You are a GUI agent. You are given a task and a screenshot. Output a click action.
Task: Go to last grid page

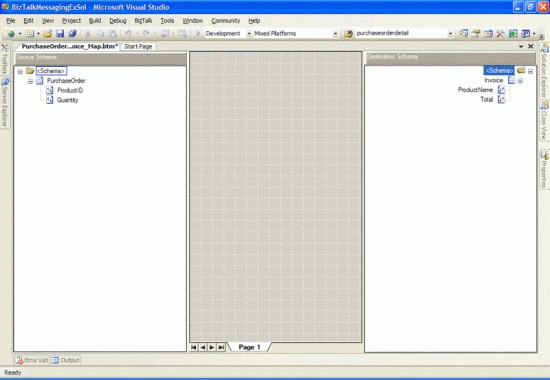tap(221, 347)
